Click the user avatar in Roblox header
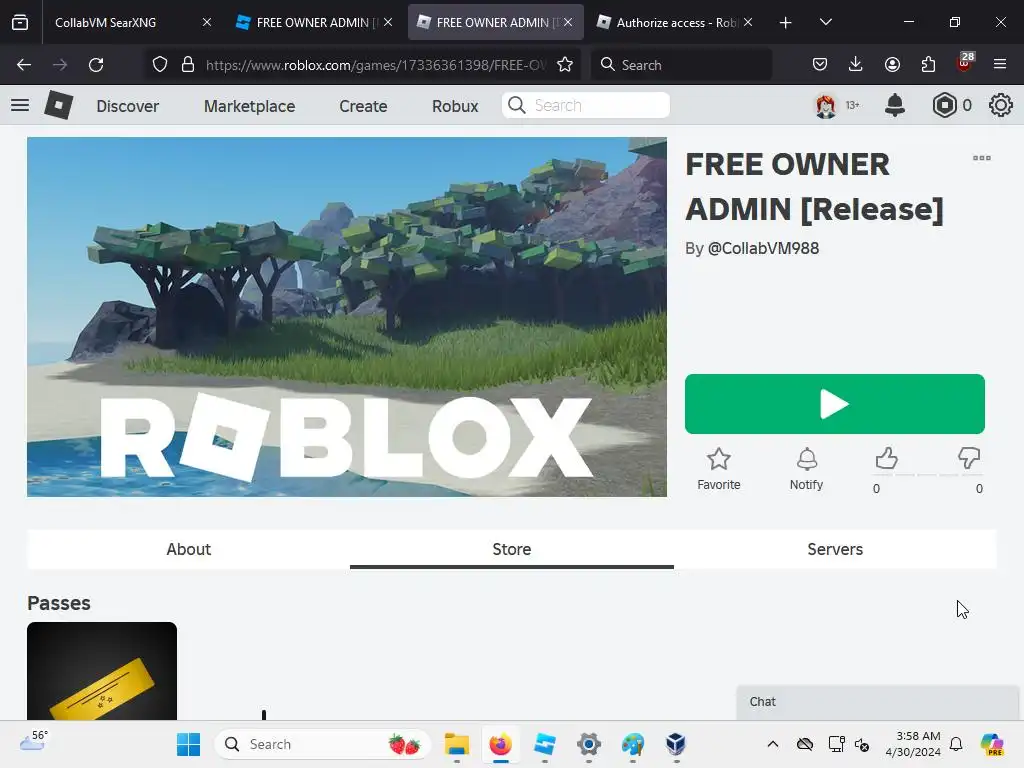The width and height of the screenshot is (1024, 768). point(825,105)
